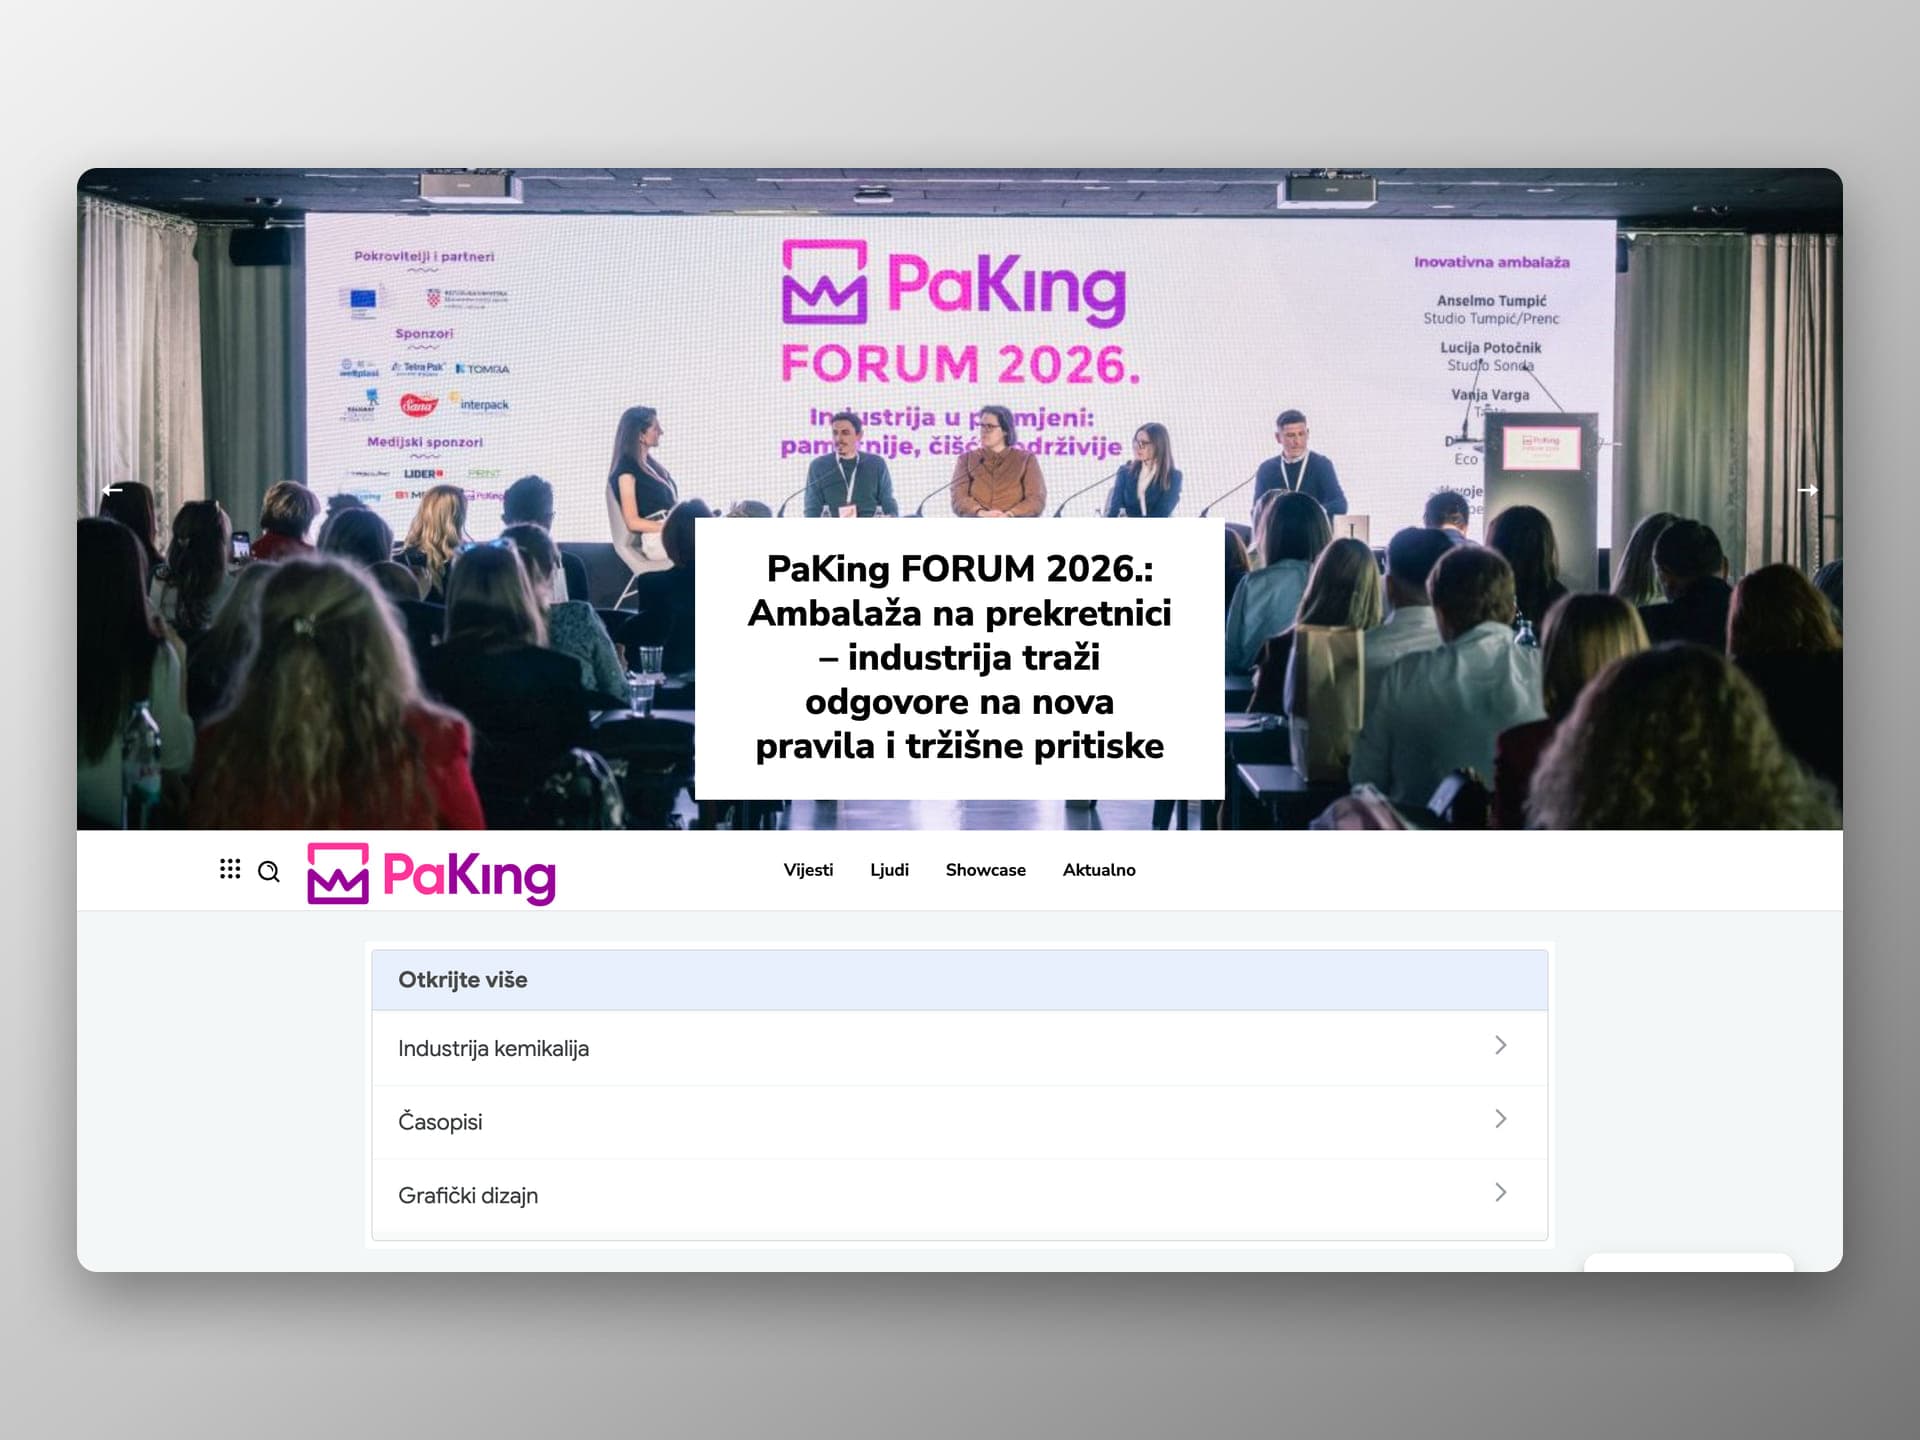Open the grid menu icon
Image resolution: width=1920 pixels, height=1440 pixels.
(x=230, y=869)
